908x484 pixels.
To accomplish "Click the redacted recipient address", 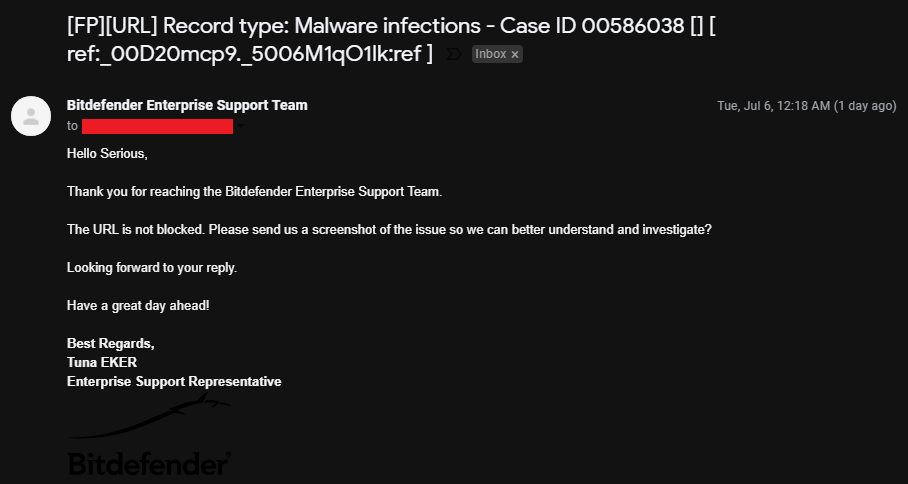I will point(157,126).
